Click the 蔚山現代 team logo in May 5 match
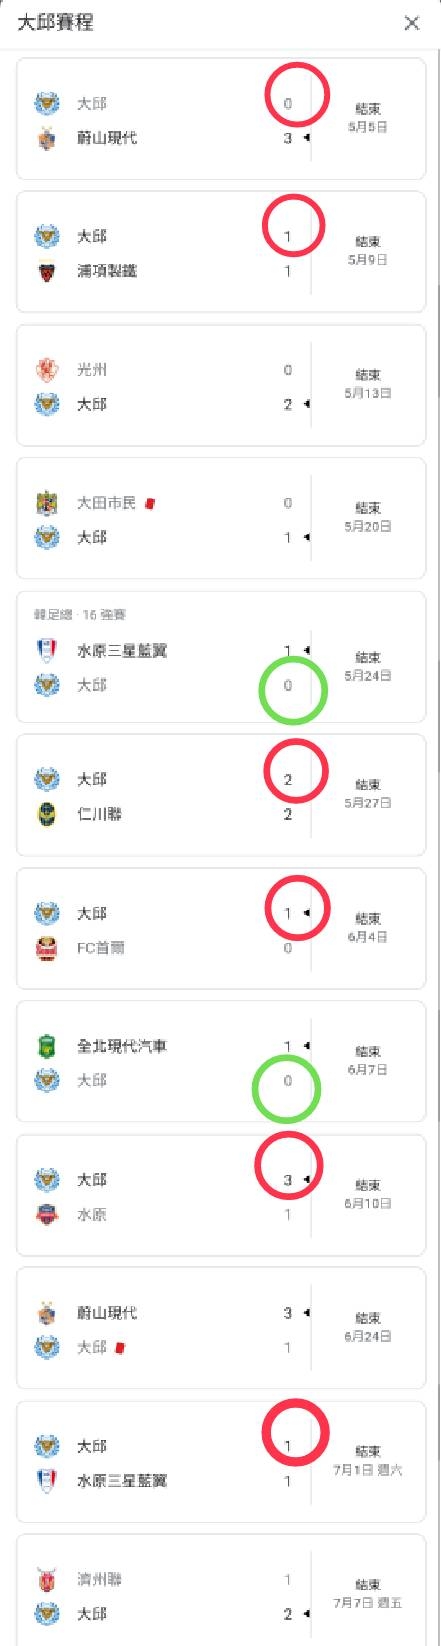The width and height of the screenshot is (441, 1646). [x=46, y=138]
